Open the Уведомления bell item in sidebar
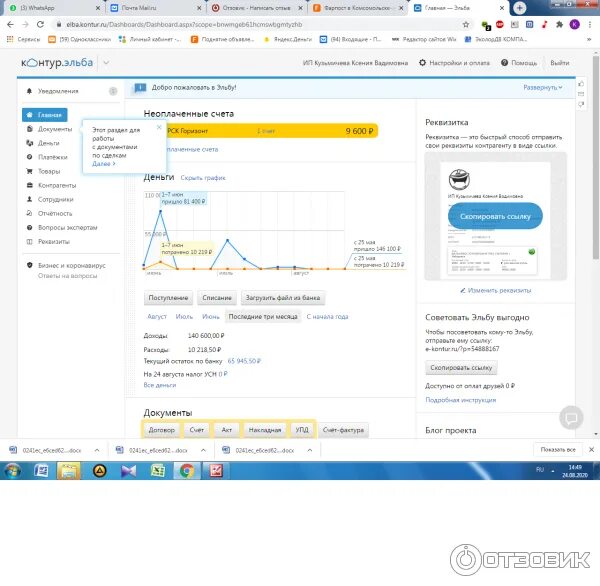The width and height of the screenshot is (600, 586). [58, 91]
